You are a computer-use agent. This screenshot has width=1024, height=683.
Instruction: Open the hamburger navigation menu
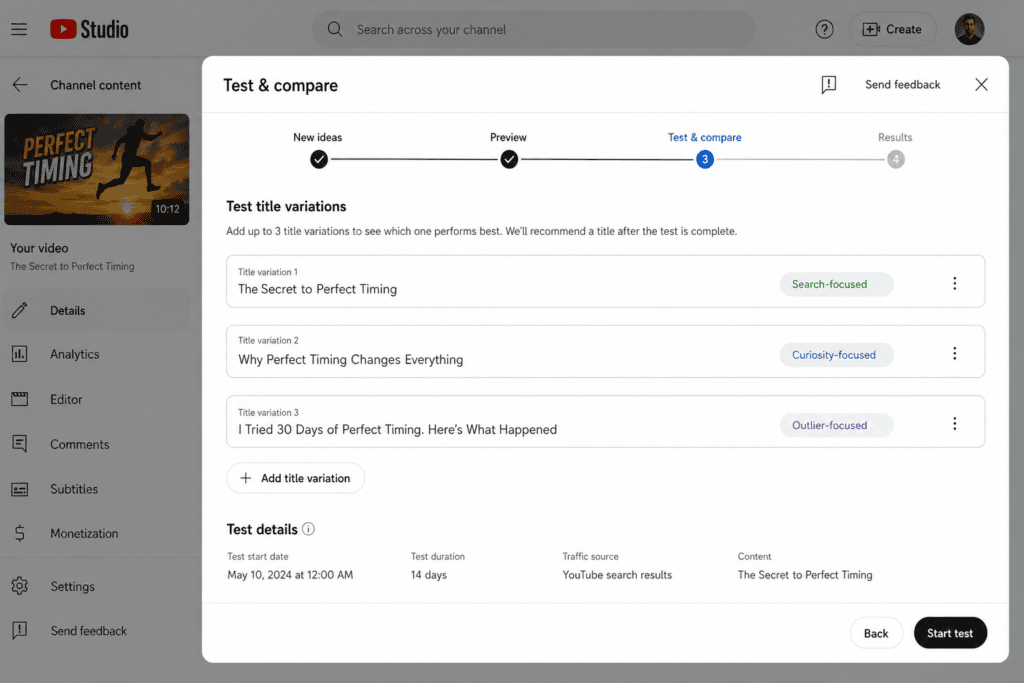19,29
